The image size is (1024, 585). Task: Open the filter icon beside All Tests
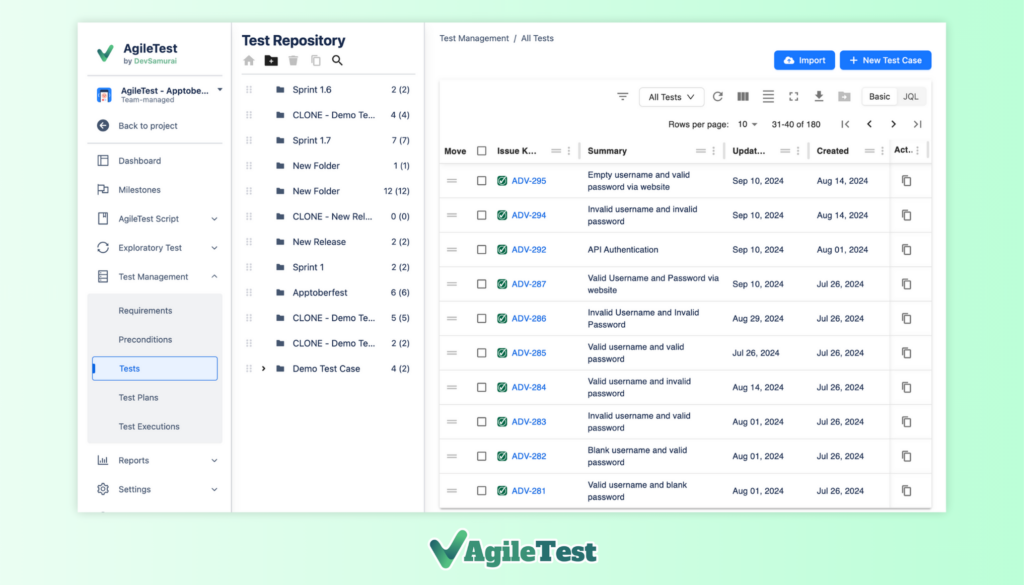pyautogui.click(x=622, y=97)
